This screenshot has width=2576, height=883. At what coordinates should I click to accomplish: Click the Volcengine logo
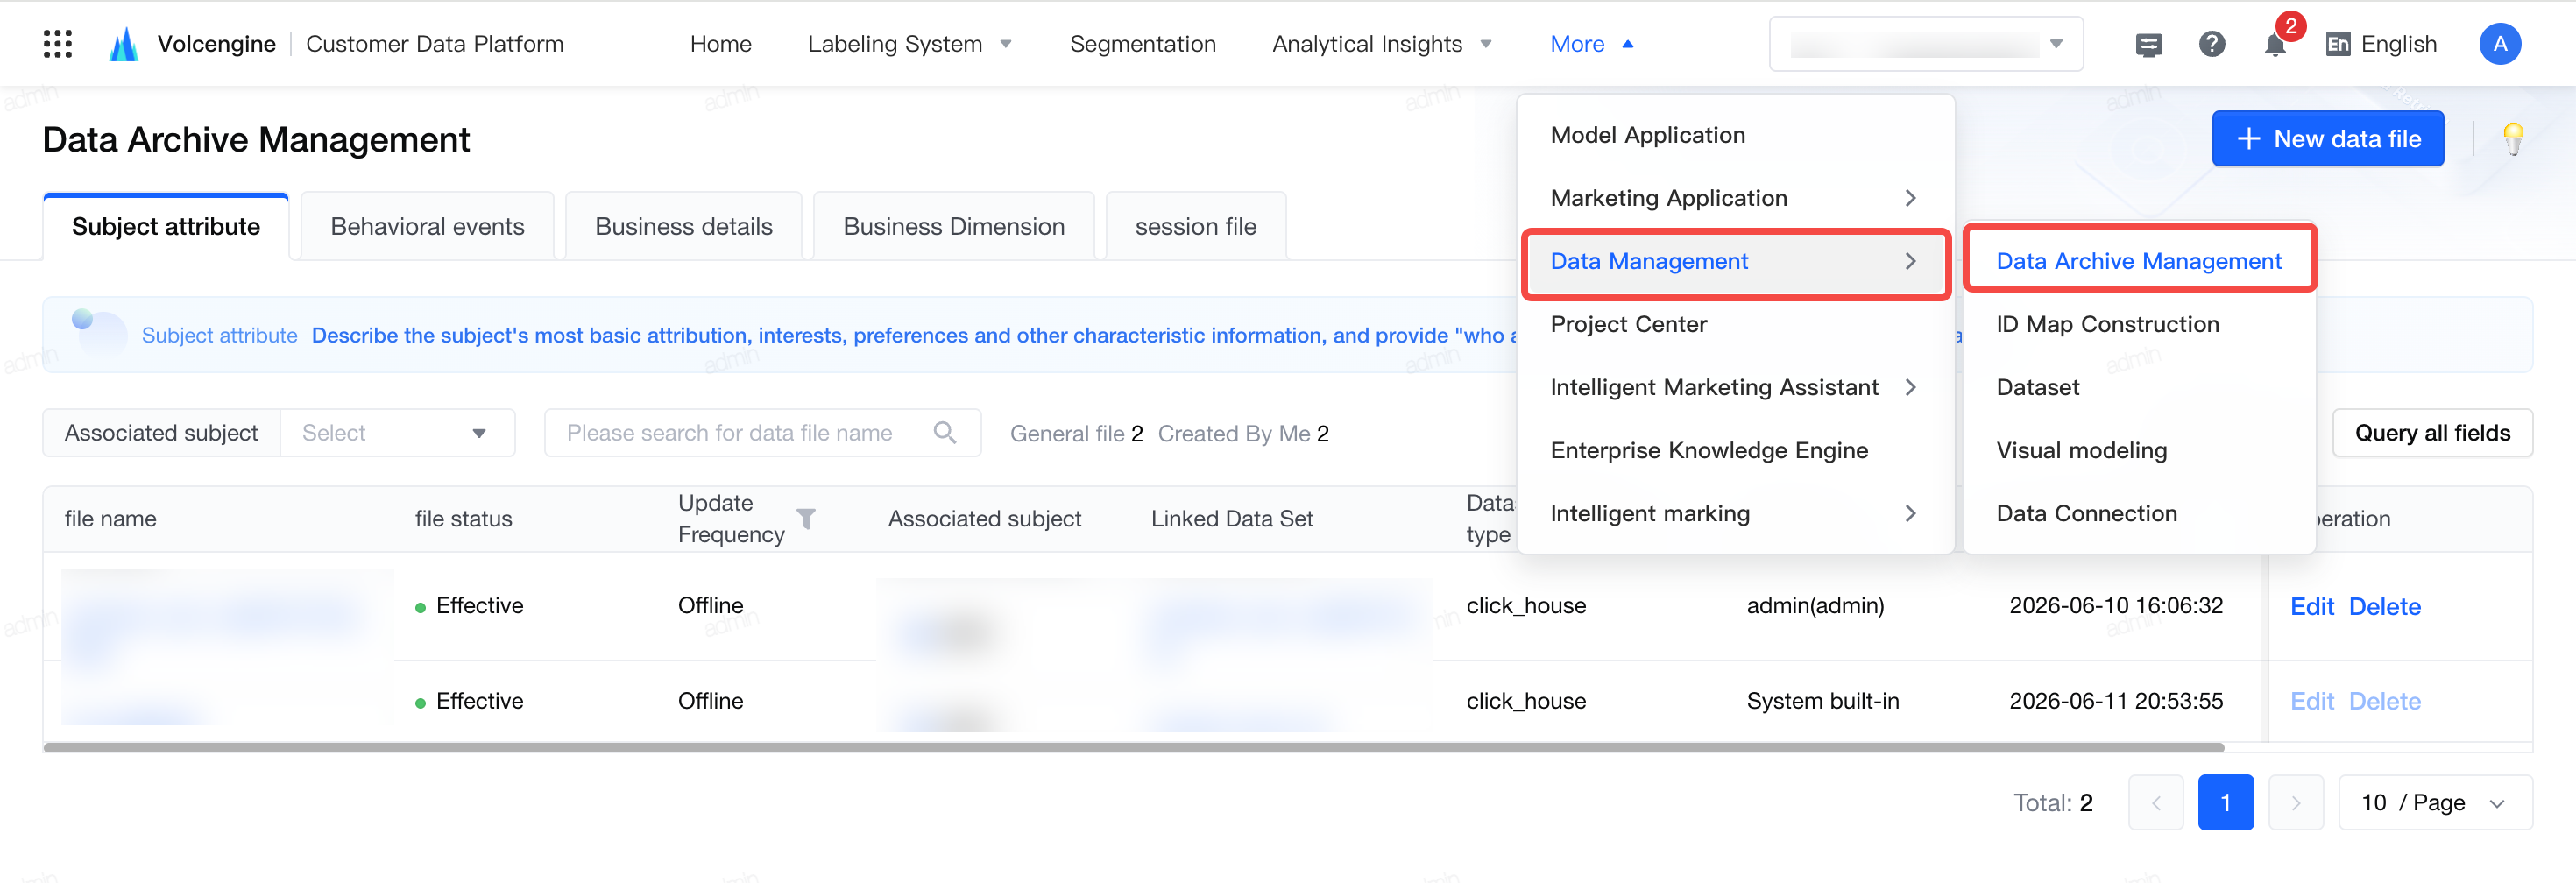pos(123,44)
